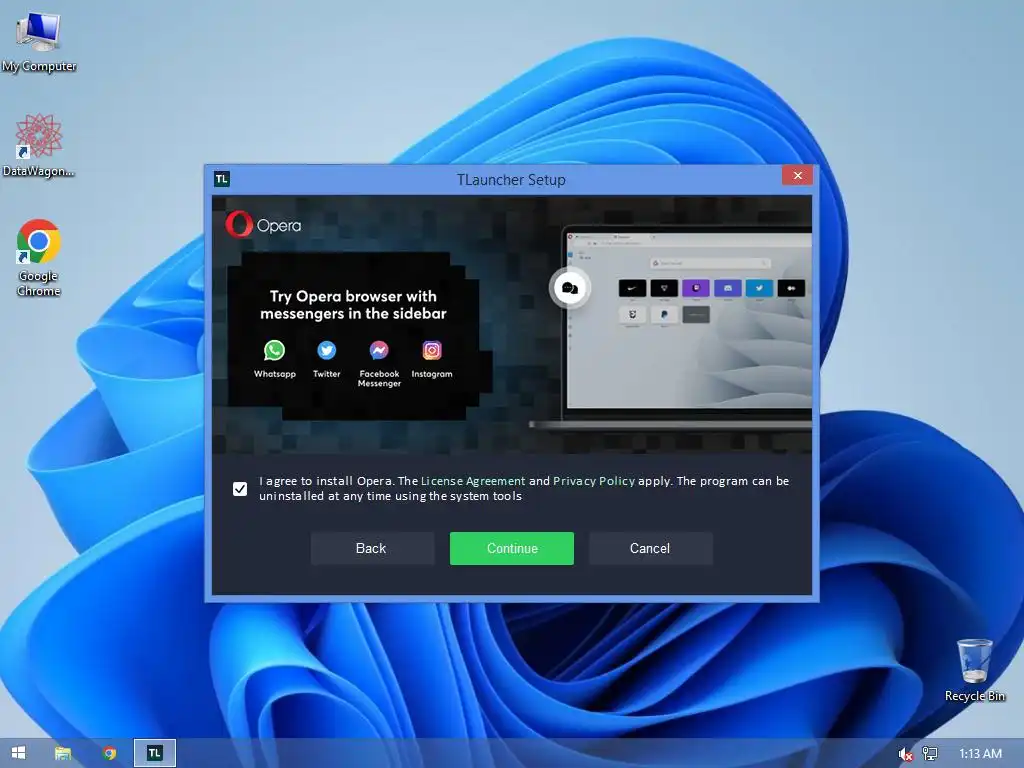
Task: Open the Privacy Policy link
Action: pos(594,481)
